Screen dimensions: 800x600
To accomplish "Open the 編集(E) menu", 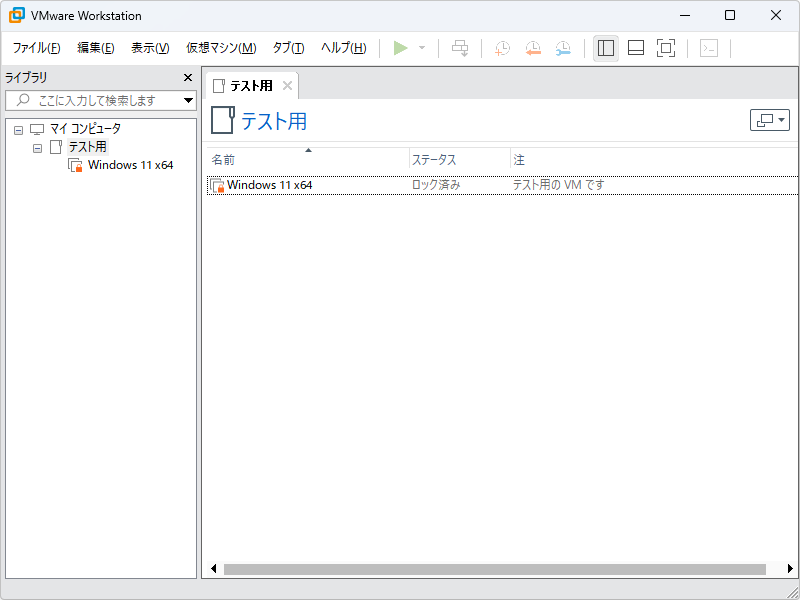I will [x=96, y=48].
